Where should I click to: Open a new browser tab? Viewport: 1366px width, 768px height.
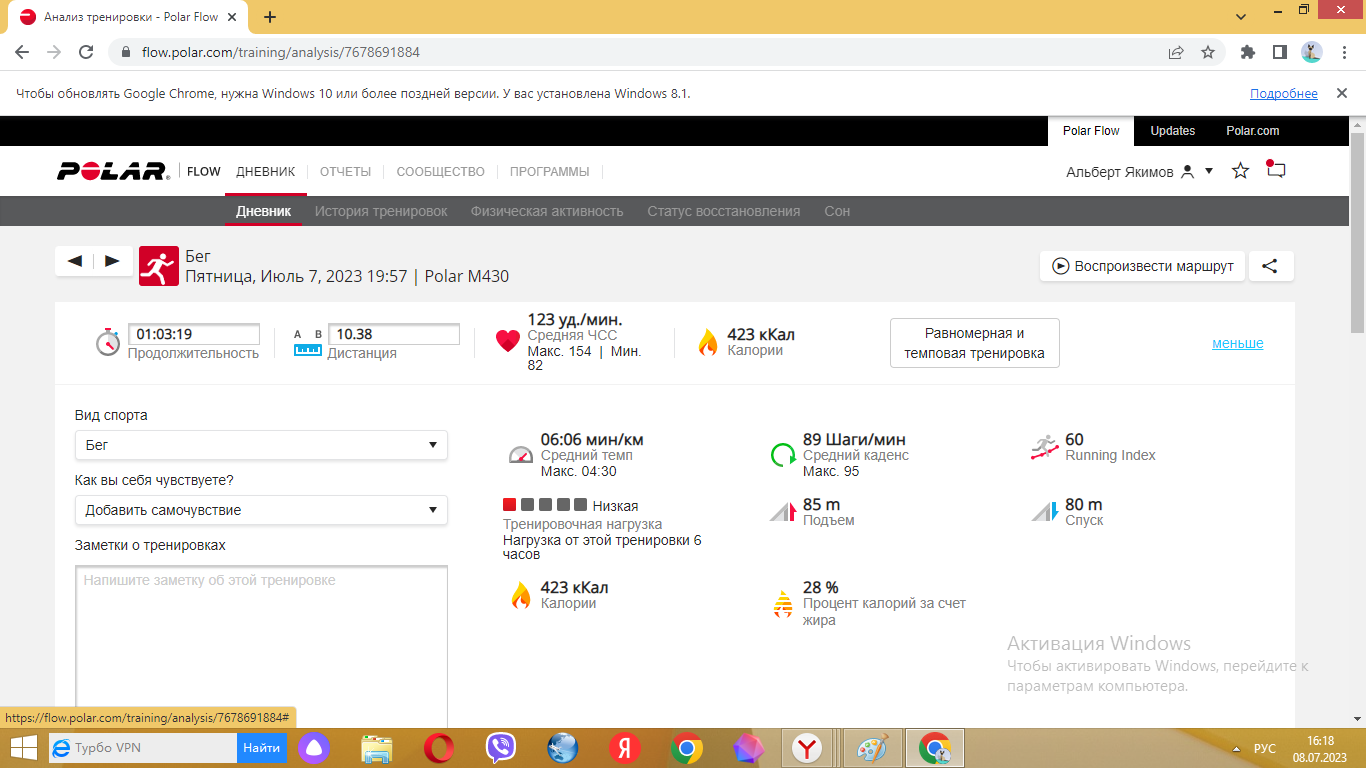click(x=269, y=16)
